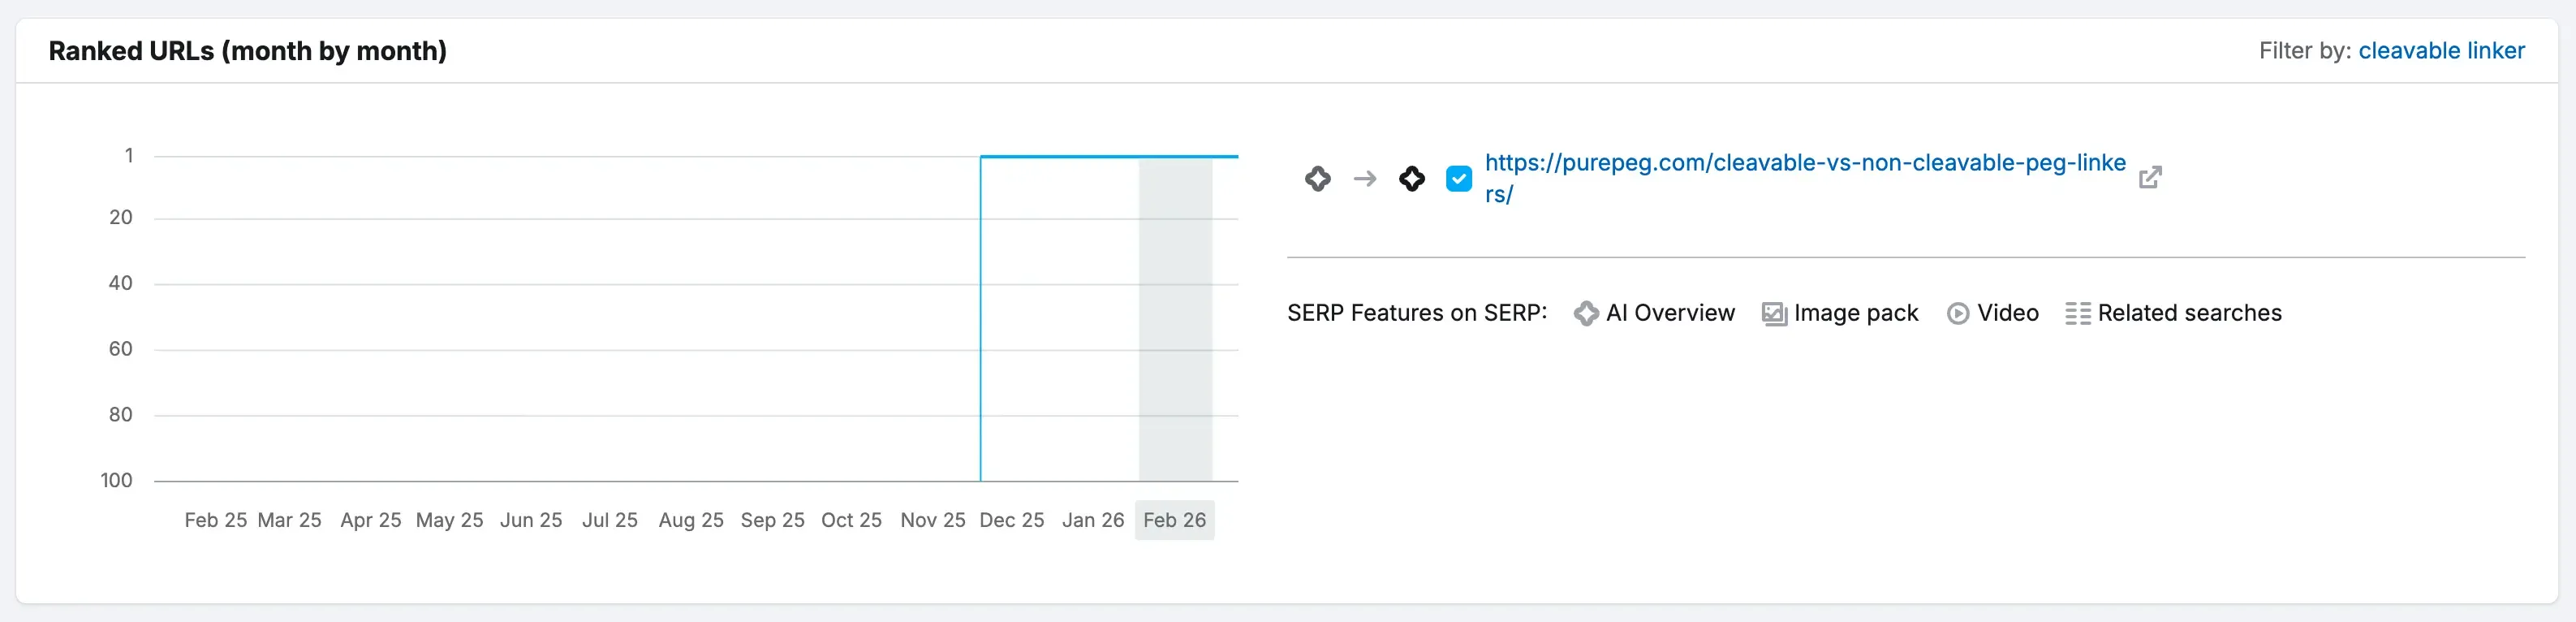Click the Video play icon
The height and width of the screenshot is (622, 2576).
coord(1957,313)
